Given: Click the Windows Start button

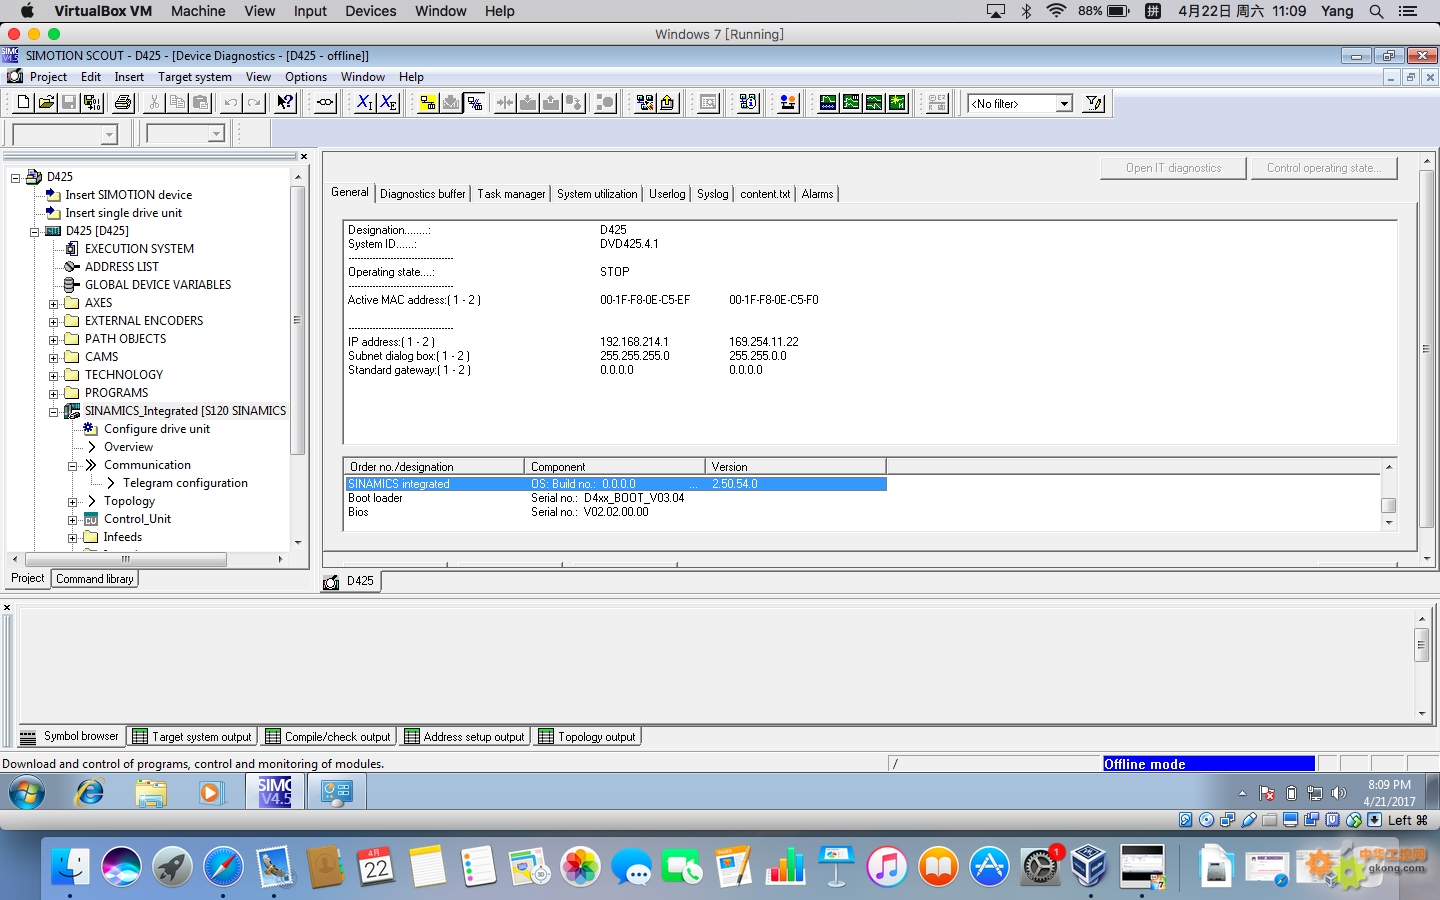Looking at the screenshot, I should (x=27, y=793).
